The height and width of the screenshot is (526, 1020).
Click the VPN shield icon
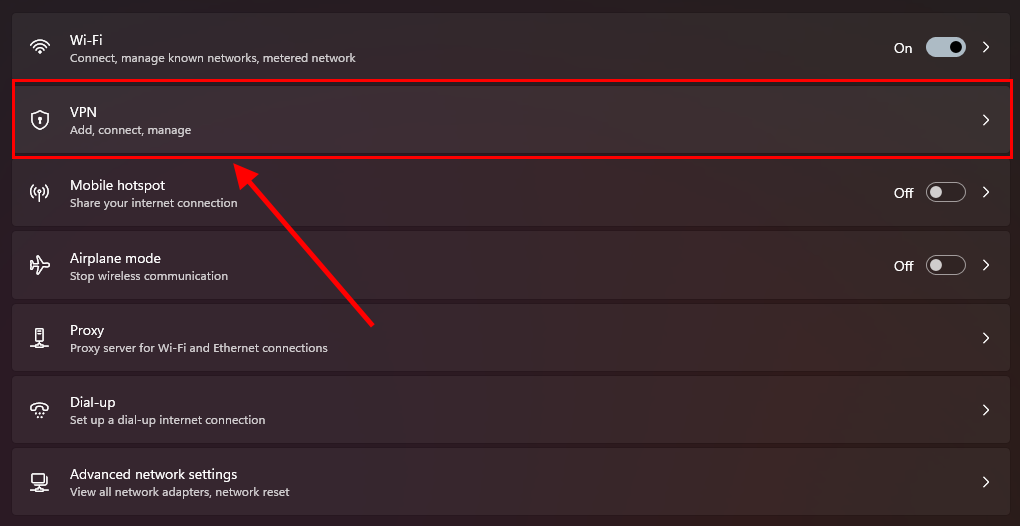pyautogui.click(x=40, y=120)
